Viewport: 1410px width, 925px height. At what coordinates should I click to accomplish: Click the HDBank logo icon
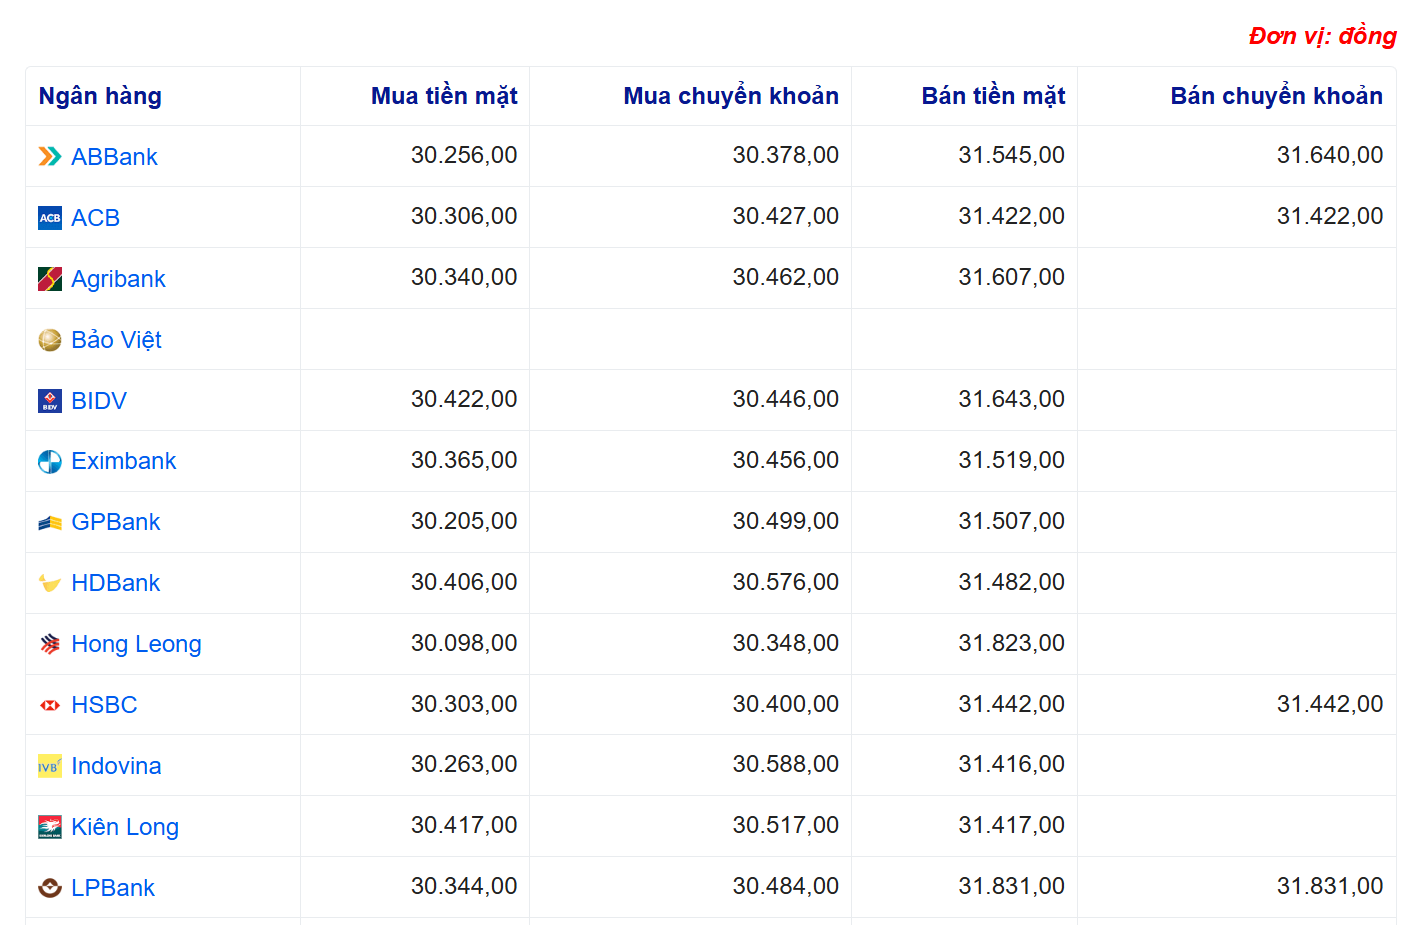coord(50,584)
